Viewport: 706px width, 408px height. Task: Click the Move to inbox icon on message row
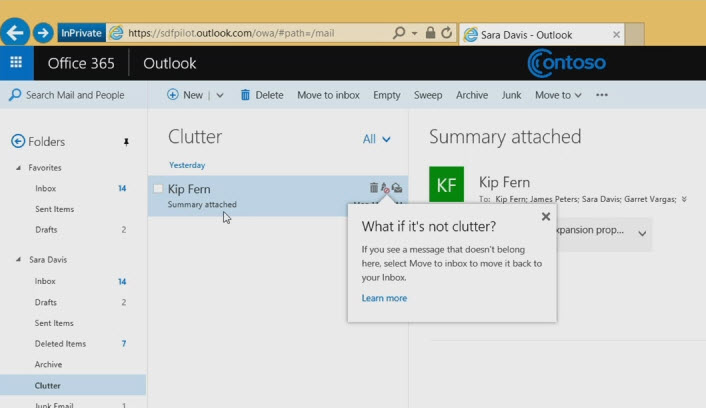pos(397,188)
